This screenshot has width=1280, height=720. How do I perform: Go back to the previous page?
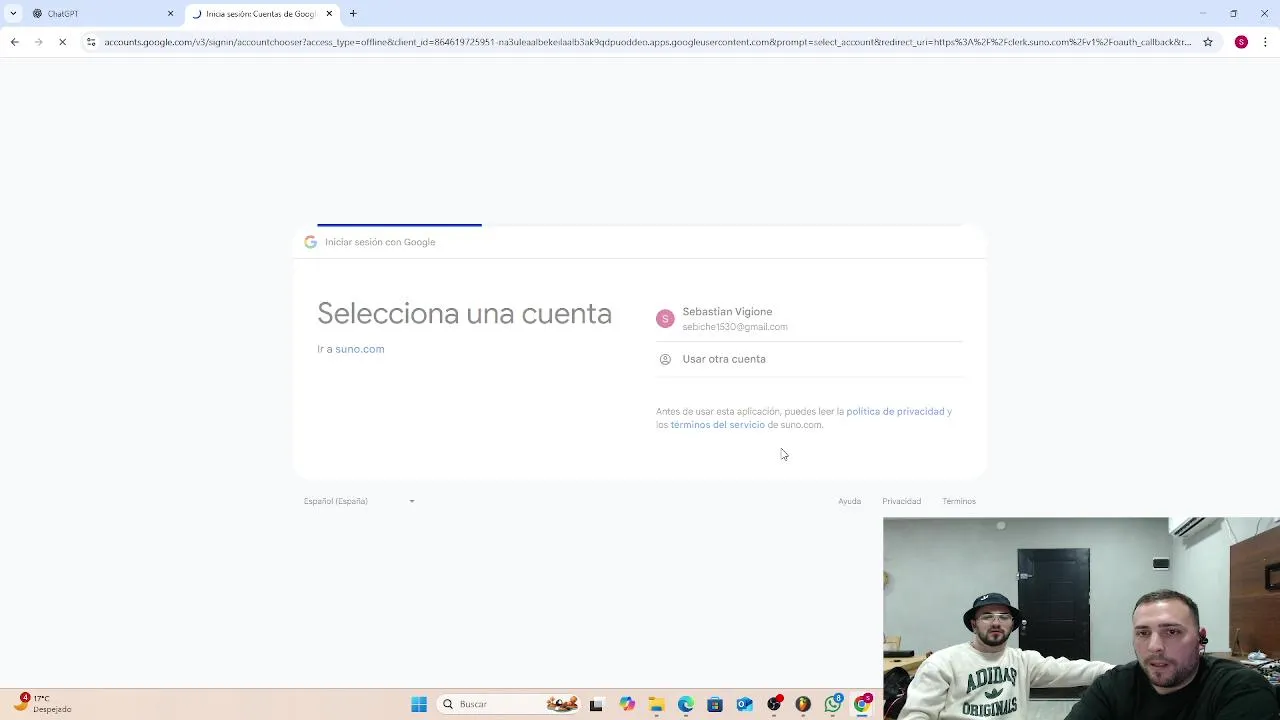pos(14,42)
